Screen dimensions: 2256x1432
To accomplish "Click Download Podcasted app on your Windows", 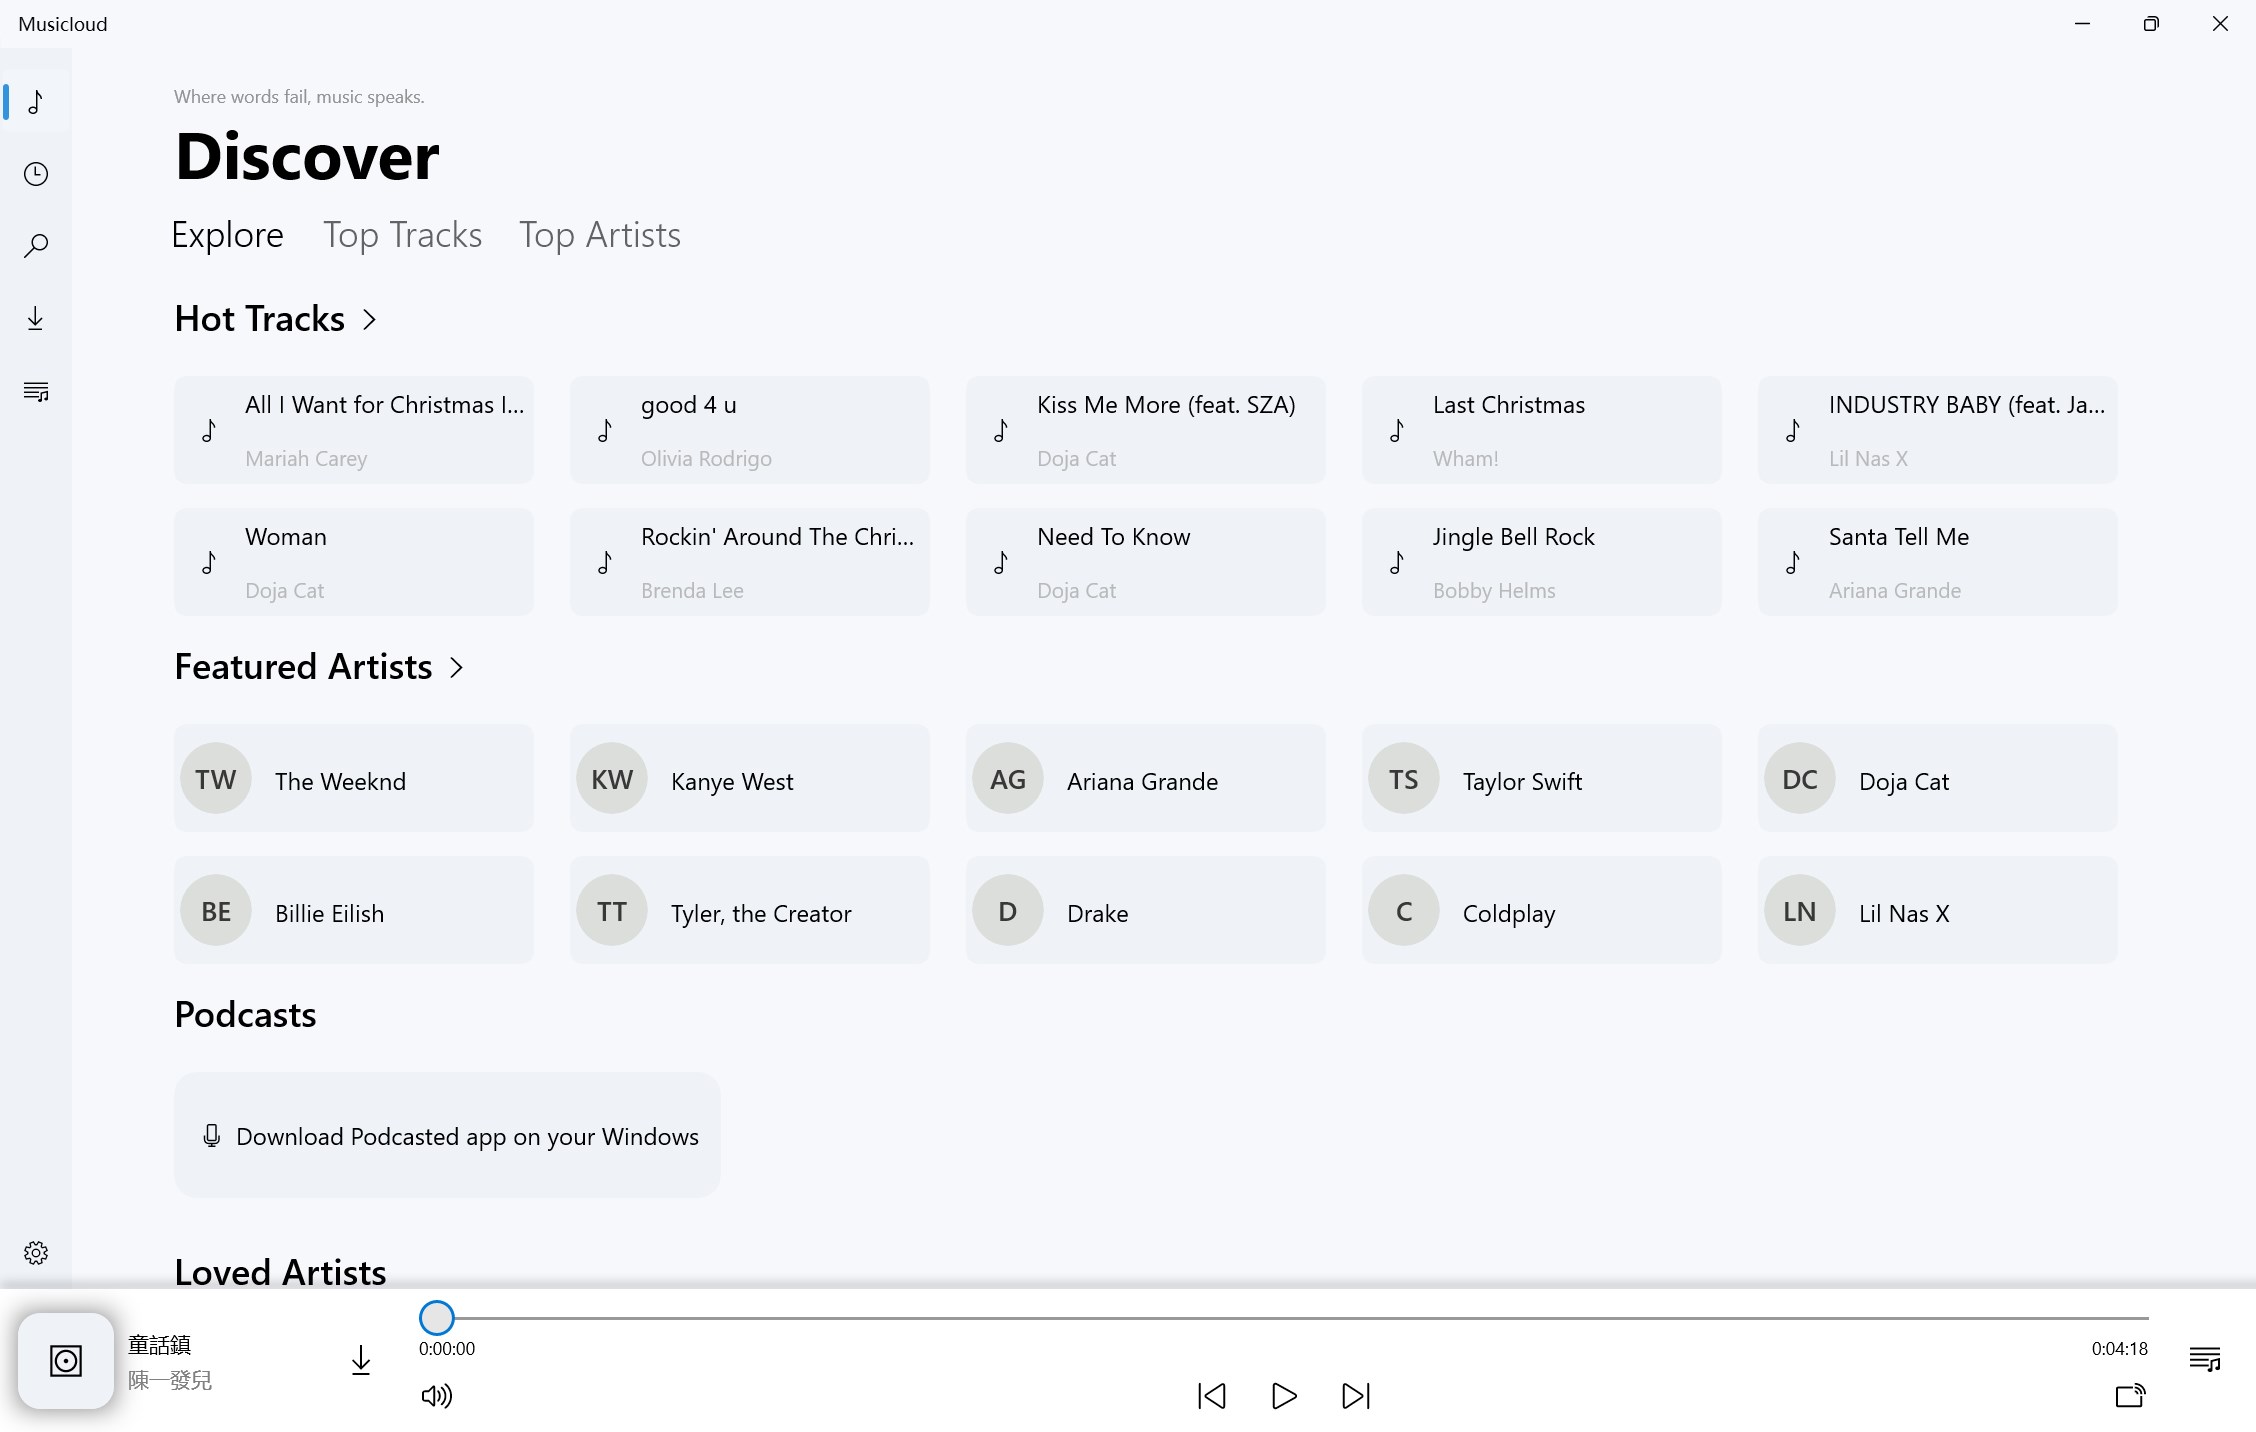I will 447,1136.
